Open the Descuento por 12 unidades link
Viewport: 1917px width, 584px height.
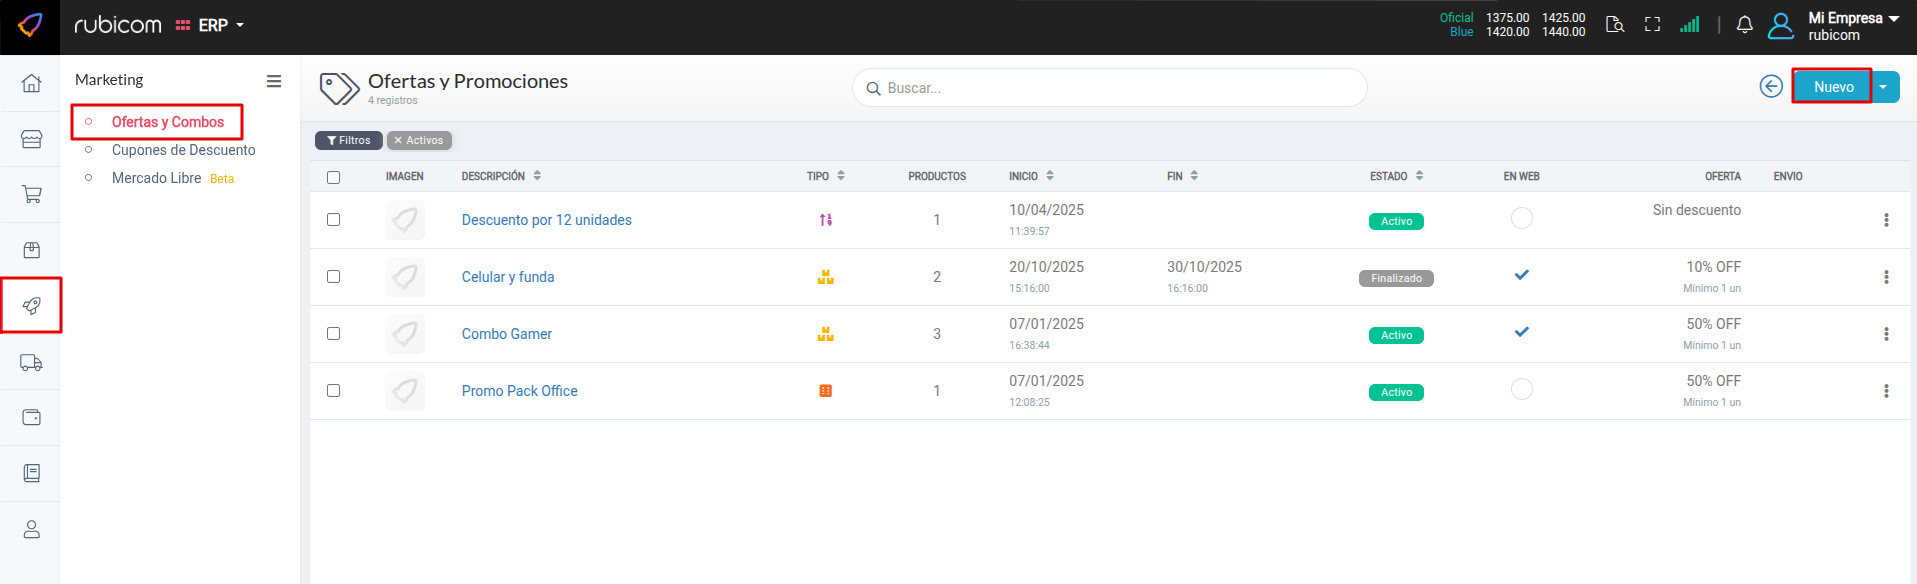pos(546,220)
